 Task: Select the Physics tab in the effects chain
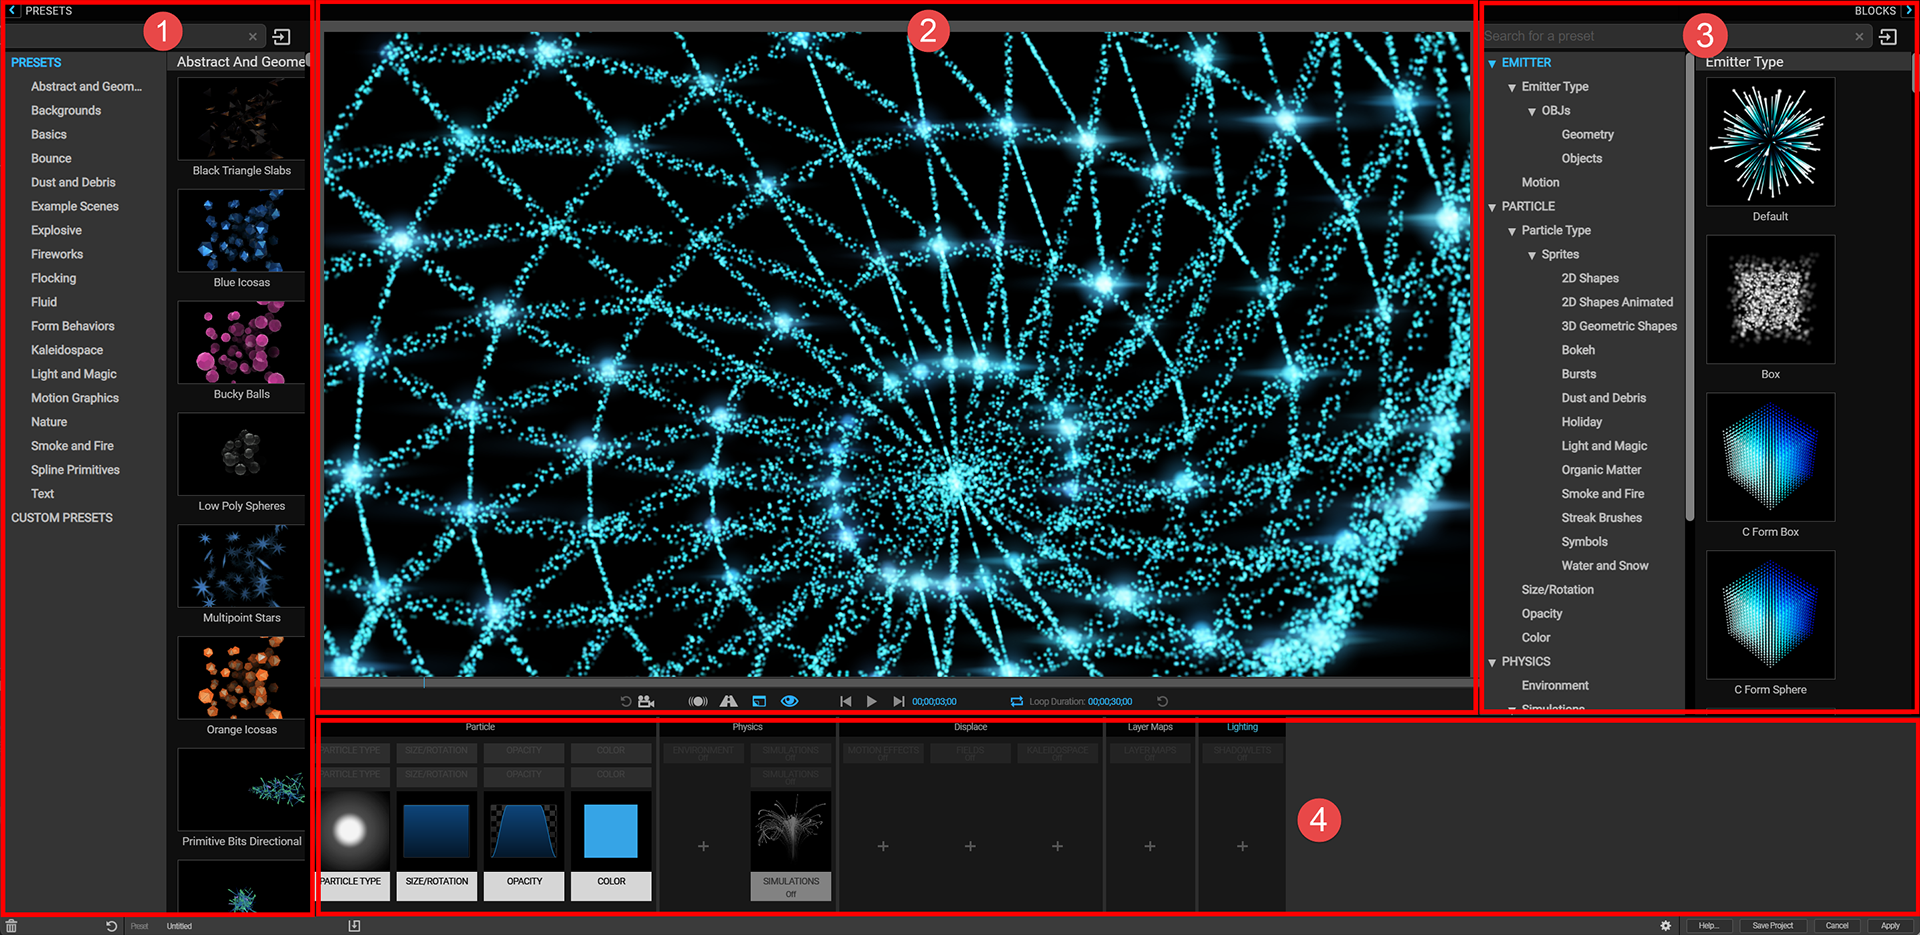(x=747, y=727)
